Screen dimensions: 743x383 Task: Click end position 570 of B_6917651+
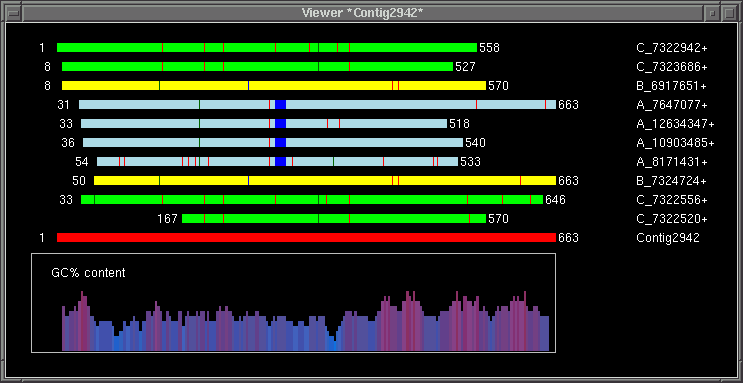pos(498,86)
